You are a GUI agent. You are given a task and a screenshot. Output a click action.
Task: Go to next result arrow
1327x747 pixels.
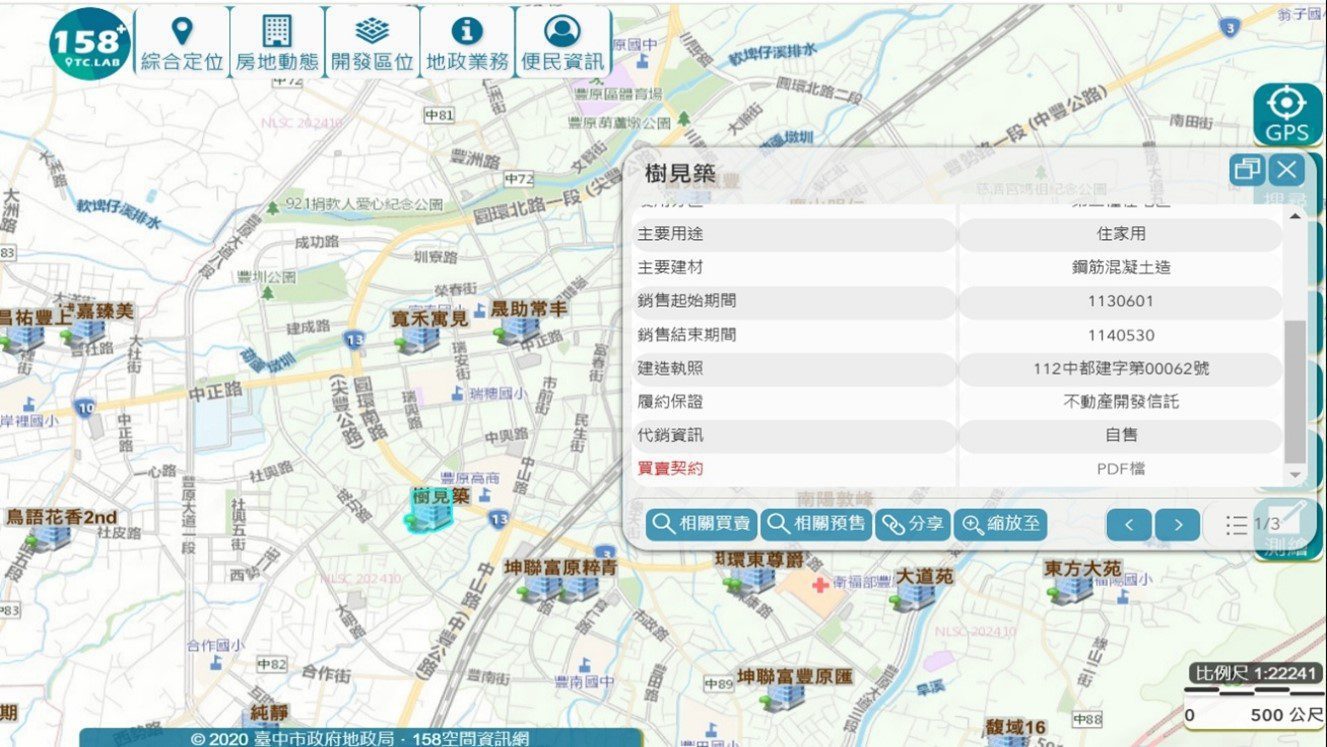click(1178, 524)
